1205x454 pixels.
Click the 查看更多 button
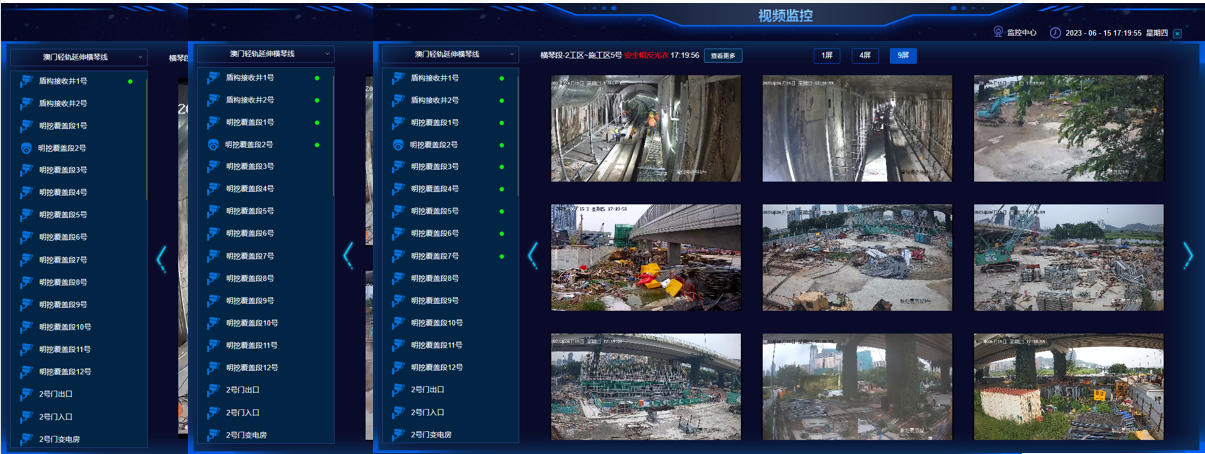pyautogui.click(x=723, y=56)
